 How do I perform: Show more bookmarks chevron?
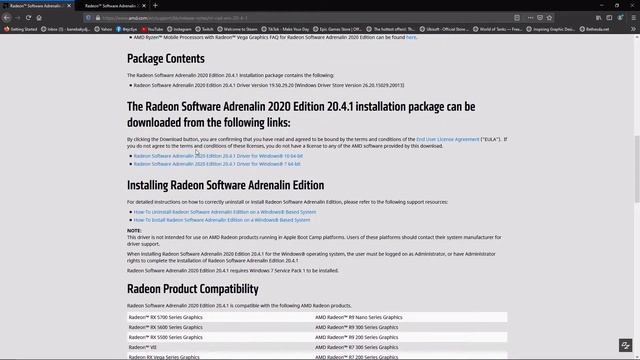pos(633,29)
